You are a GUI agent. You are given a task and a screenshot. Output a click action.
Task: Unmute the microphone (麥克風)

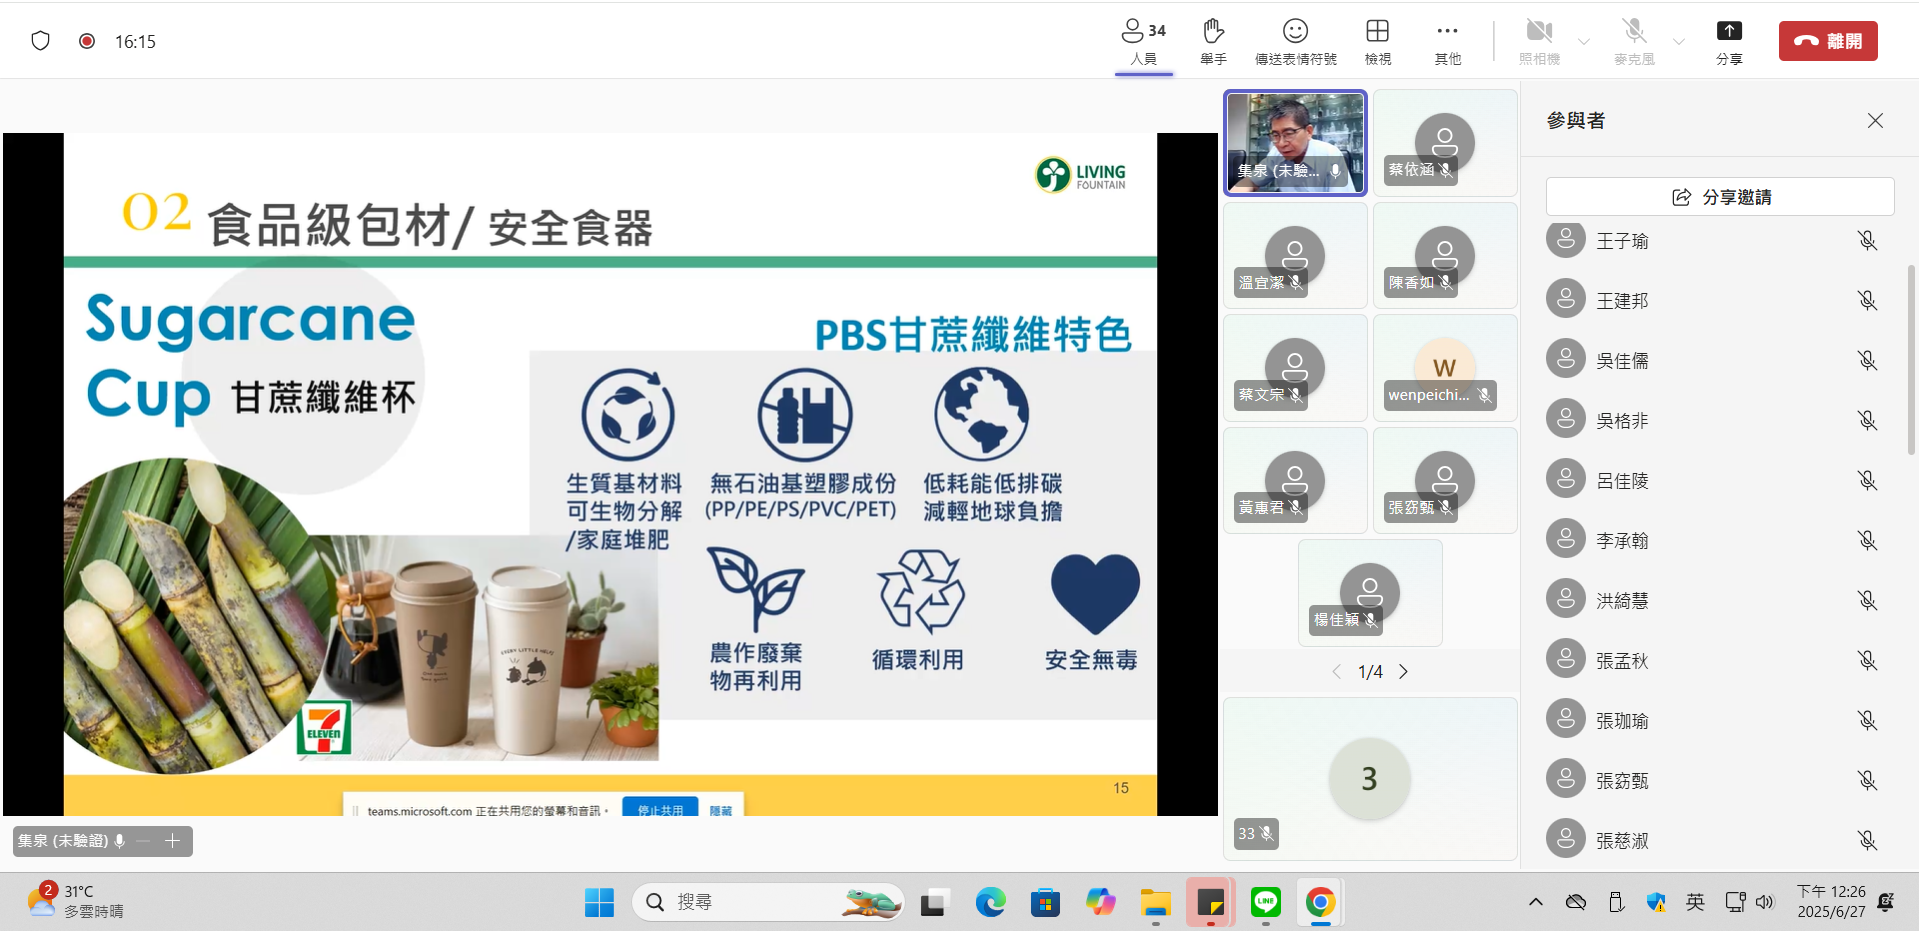(x=1634, y=41)
